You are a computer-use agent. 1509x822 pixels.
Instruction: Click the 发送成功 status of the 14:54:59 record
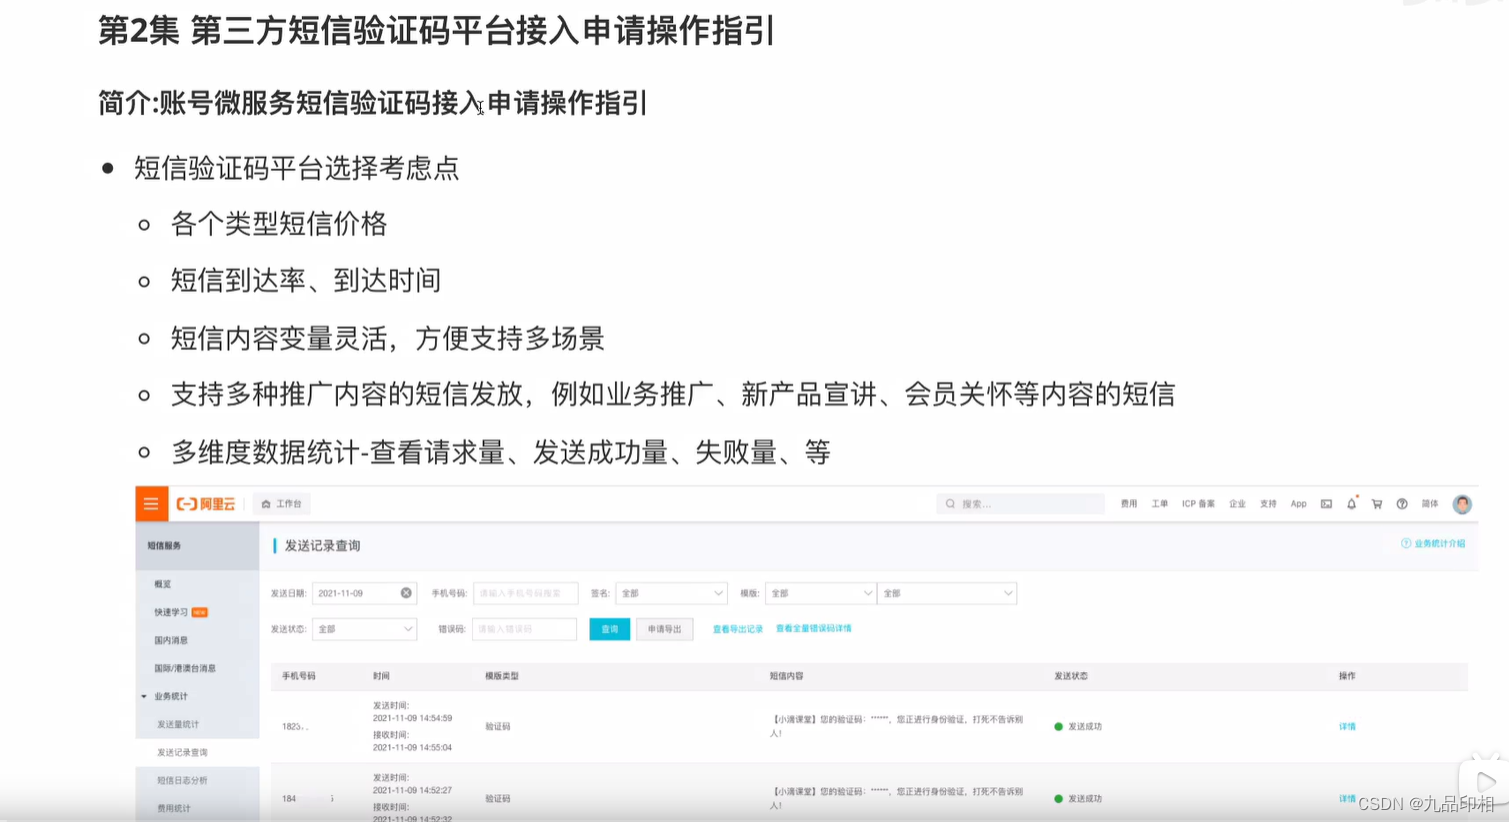(1078, 727)
